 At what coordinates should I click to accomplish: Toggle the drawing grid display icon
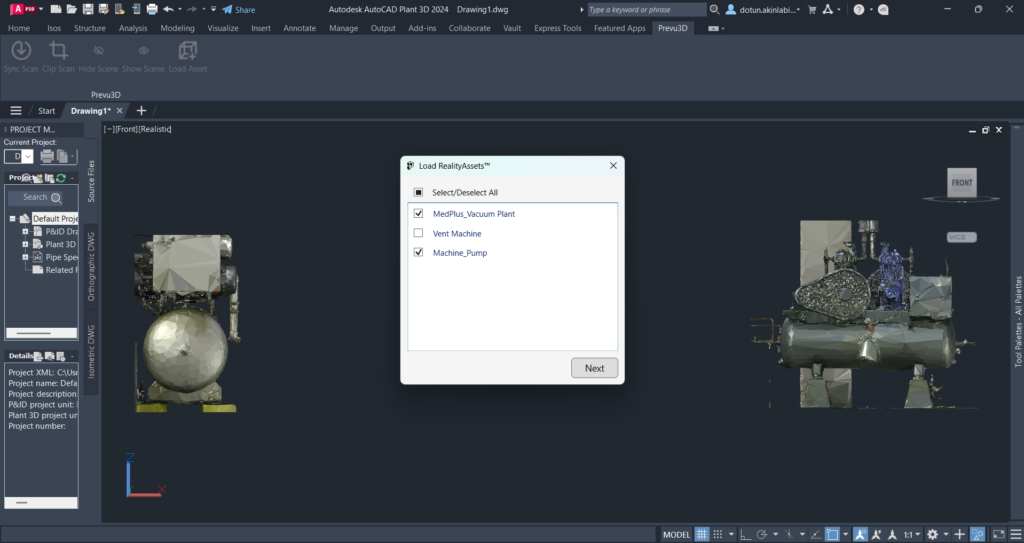click(x=702, y=534)
